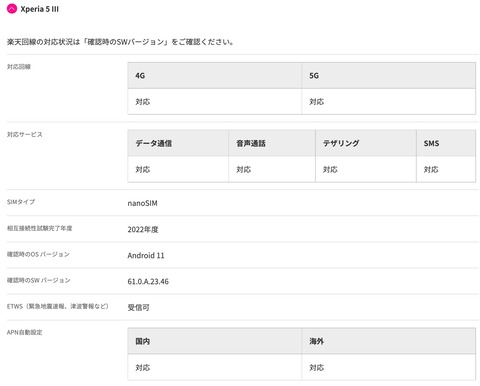
Task: Click the 国内 column header
Action: pyautogui.click(x=214, y=341)
